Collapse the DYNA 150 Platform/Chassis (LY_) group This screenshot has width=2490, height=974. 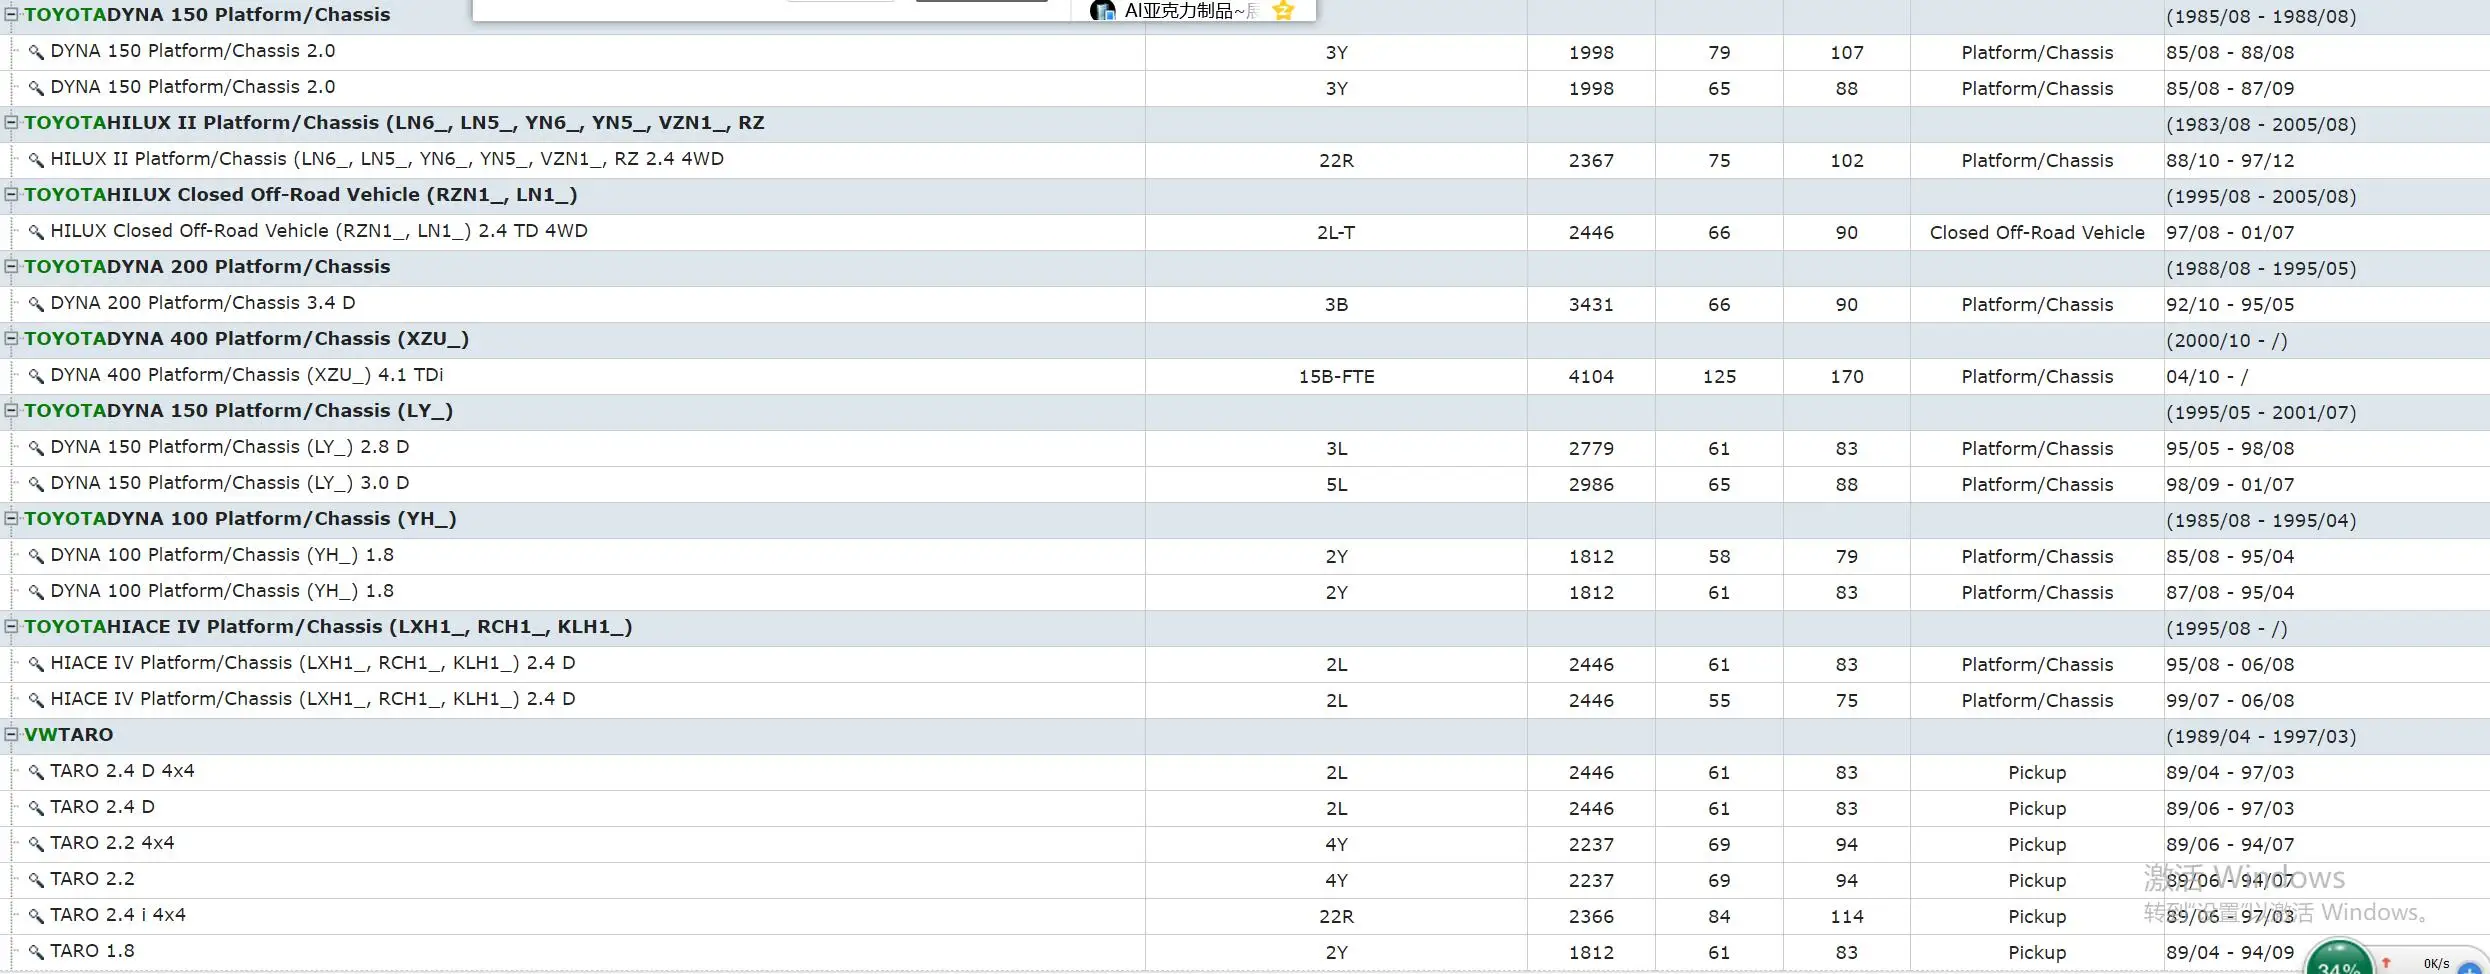tap(12, 410)
